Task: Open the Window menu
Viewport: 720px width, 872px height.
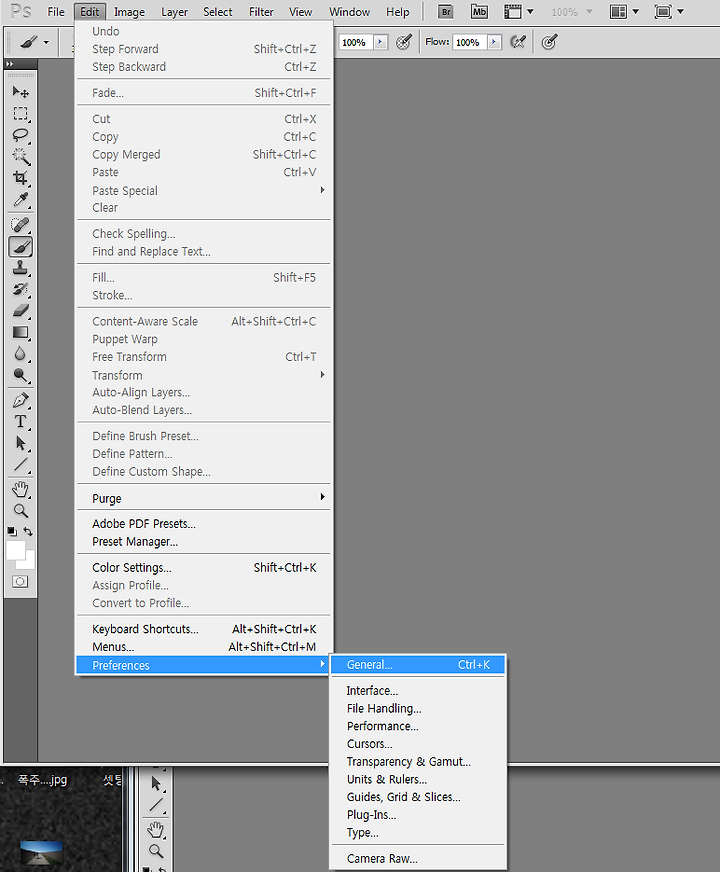Action: (x=349, y=12)
